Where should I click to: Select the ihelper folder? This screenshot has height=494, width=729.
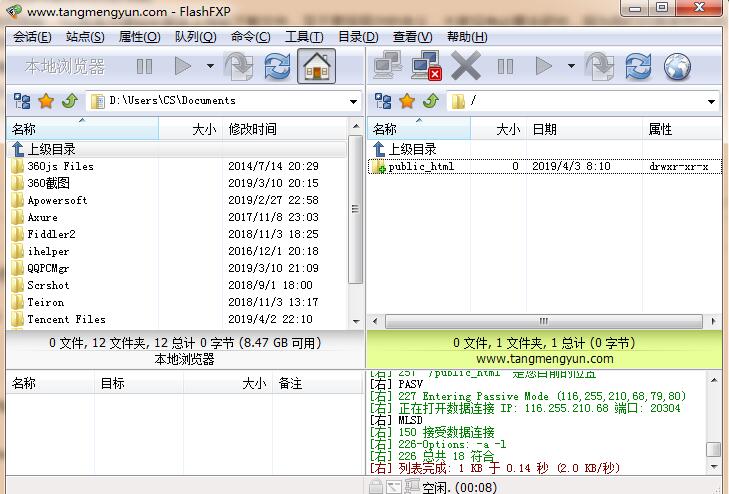click(x=48, y=251)
